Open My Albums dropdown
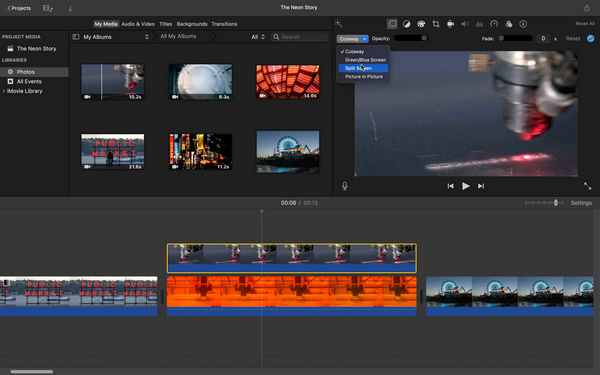Image resolution: width=600 pixels, height=375 pixels. 116,37
